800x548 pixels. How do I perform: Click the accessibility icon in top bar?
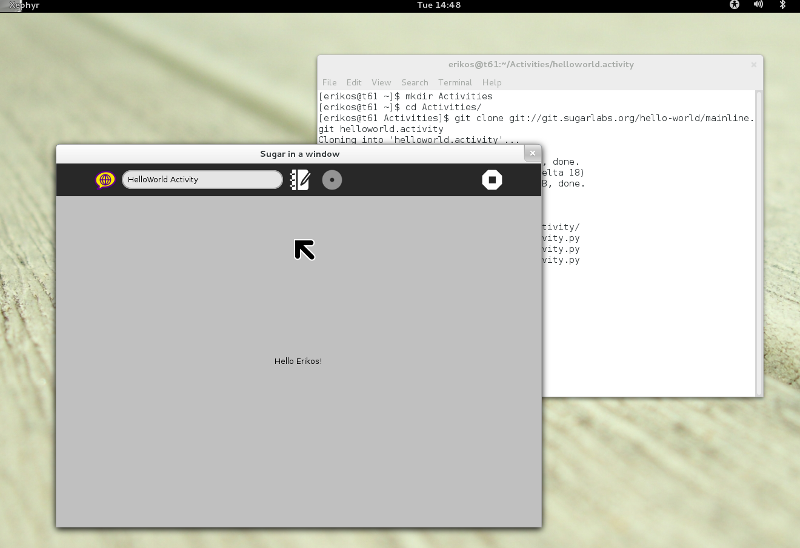click(x=735, y=6)
